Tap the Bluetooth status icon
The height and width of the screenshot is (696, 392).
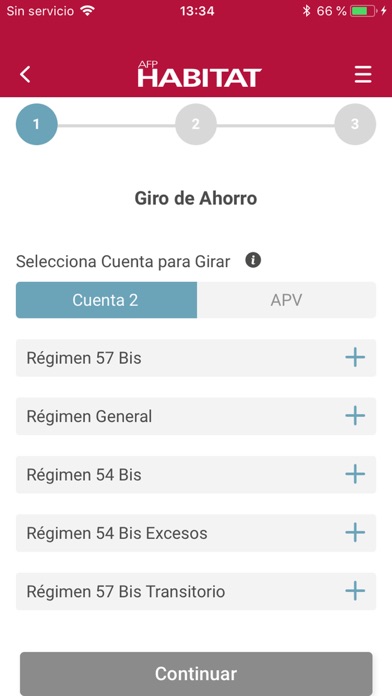pos(306,11)
